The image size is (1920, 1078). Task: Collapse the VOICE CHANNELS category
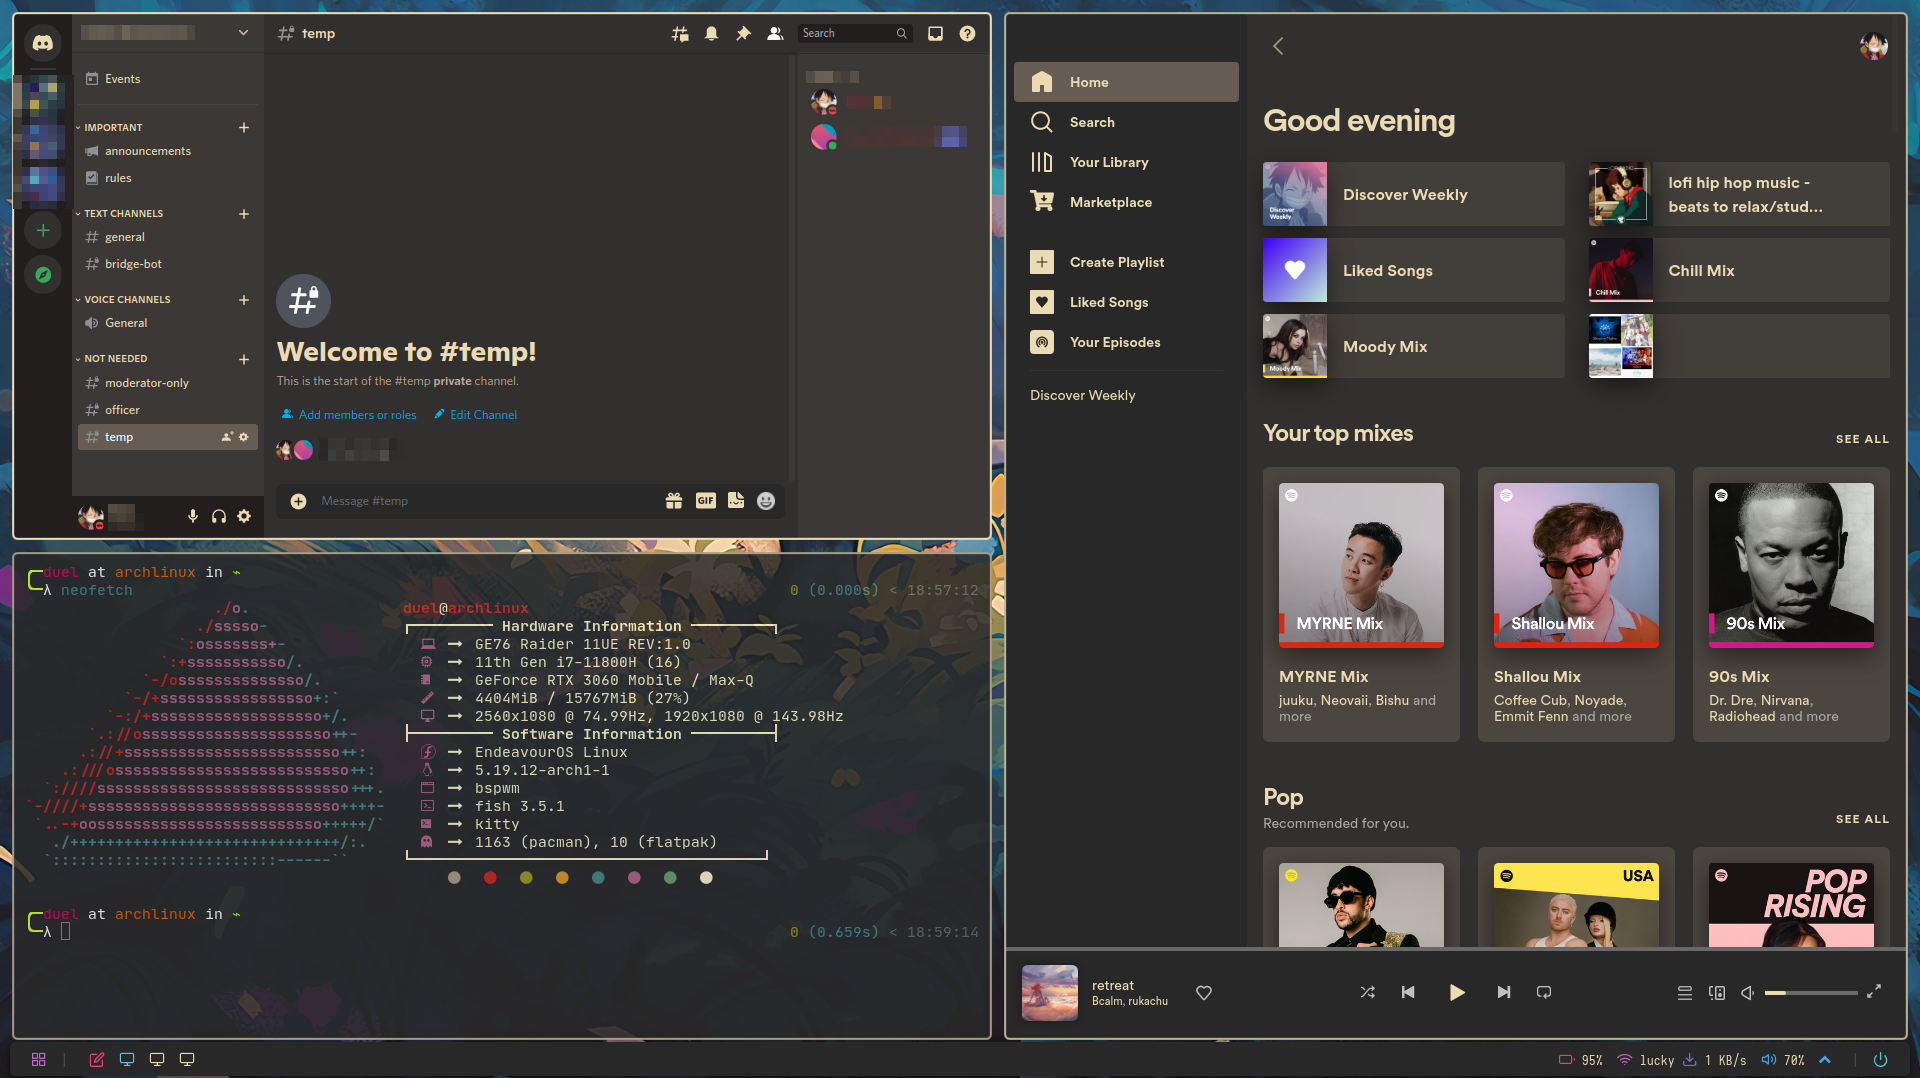point(126,300)
